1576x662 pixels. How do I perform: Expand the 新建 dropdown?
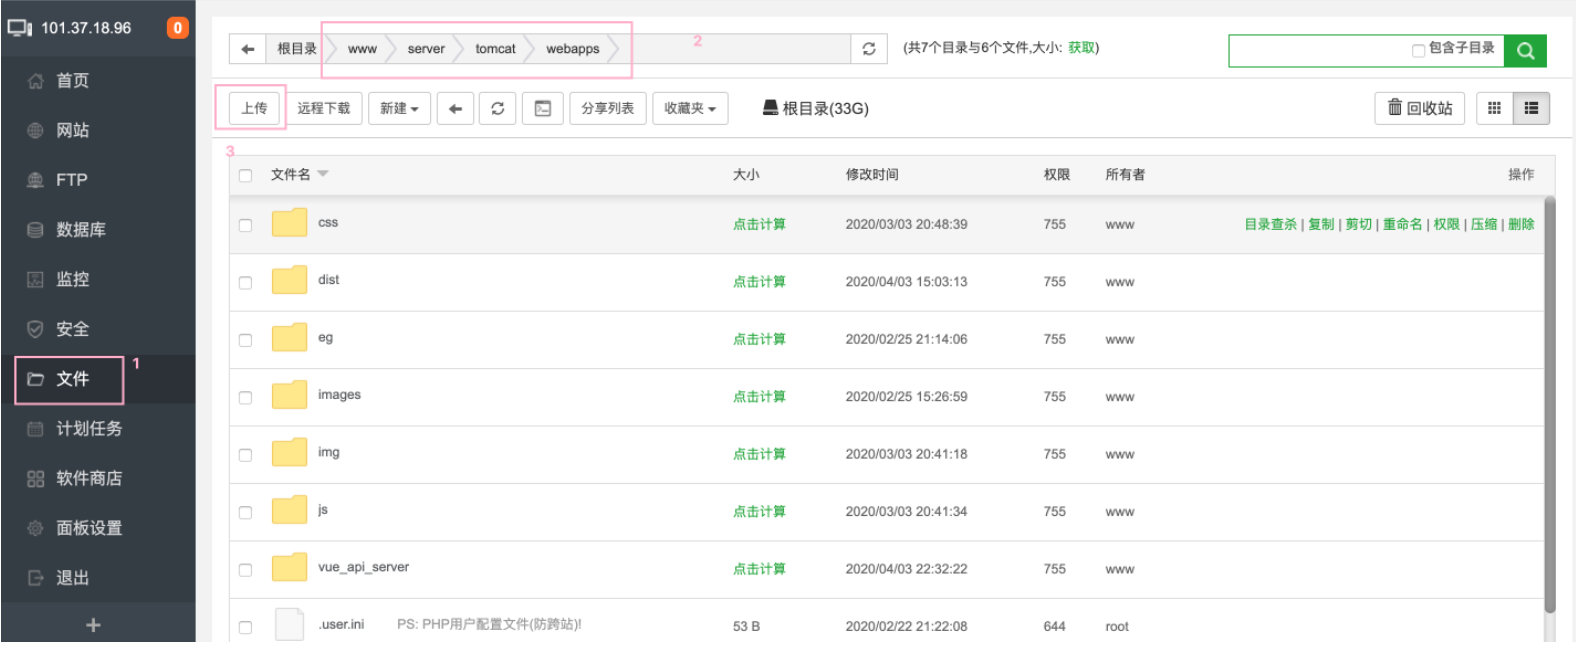coord(399,108)
